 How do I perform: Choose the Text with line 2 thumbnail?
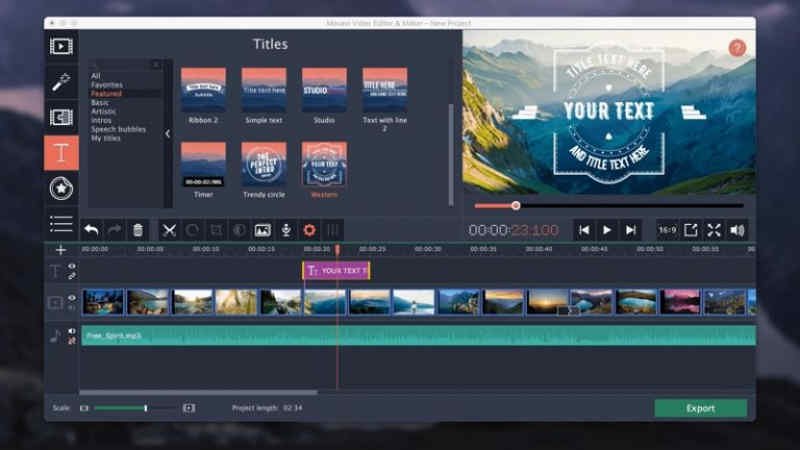(x=385, y=90)
